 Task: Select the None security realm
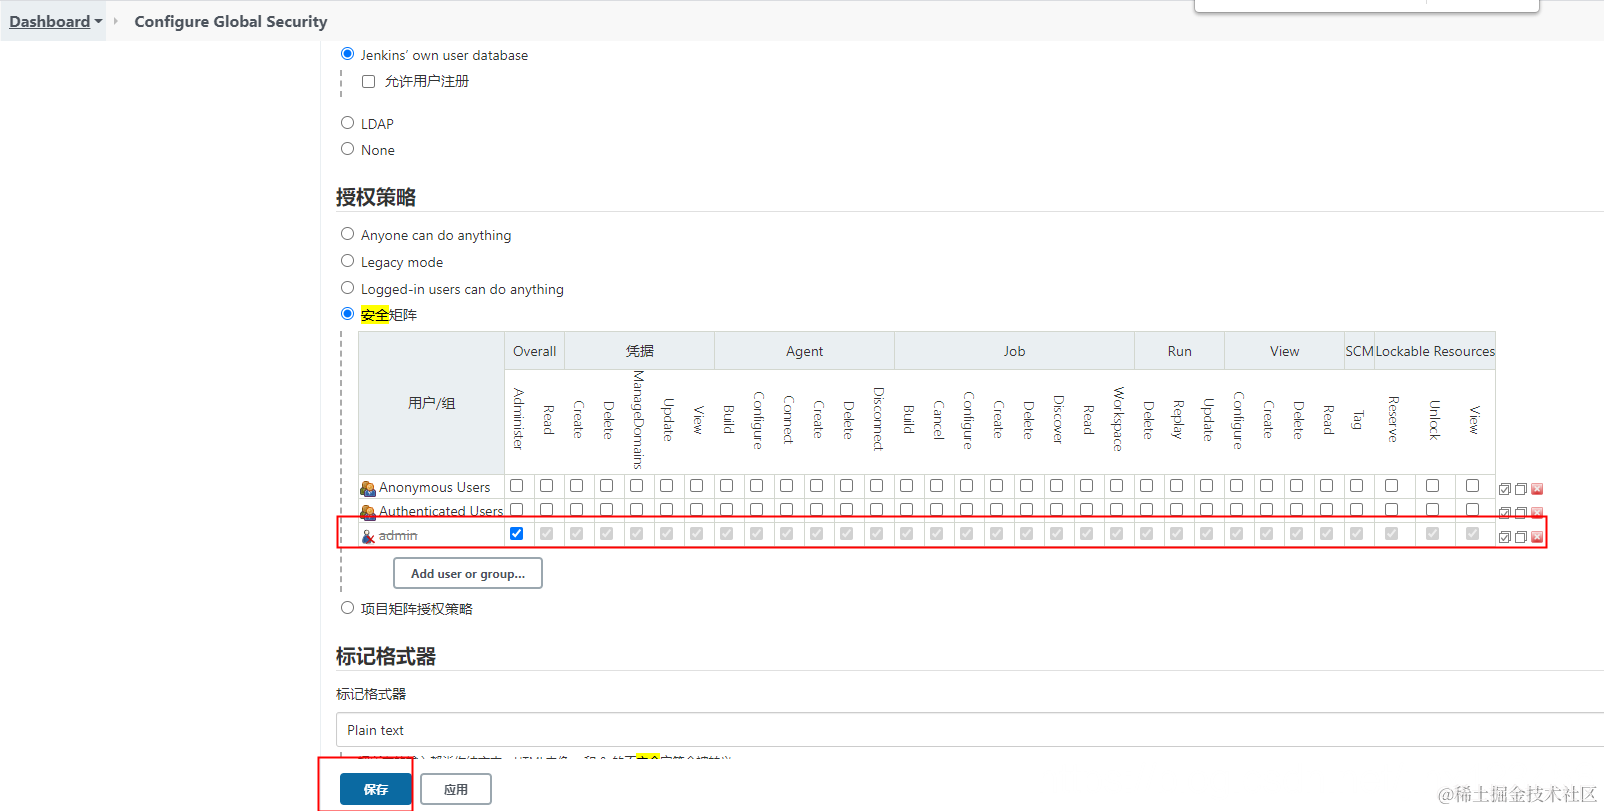point(348,149)
